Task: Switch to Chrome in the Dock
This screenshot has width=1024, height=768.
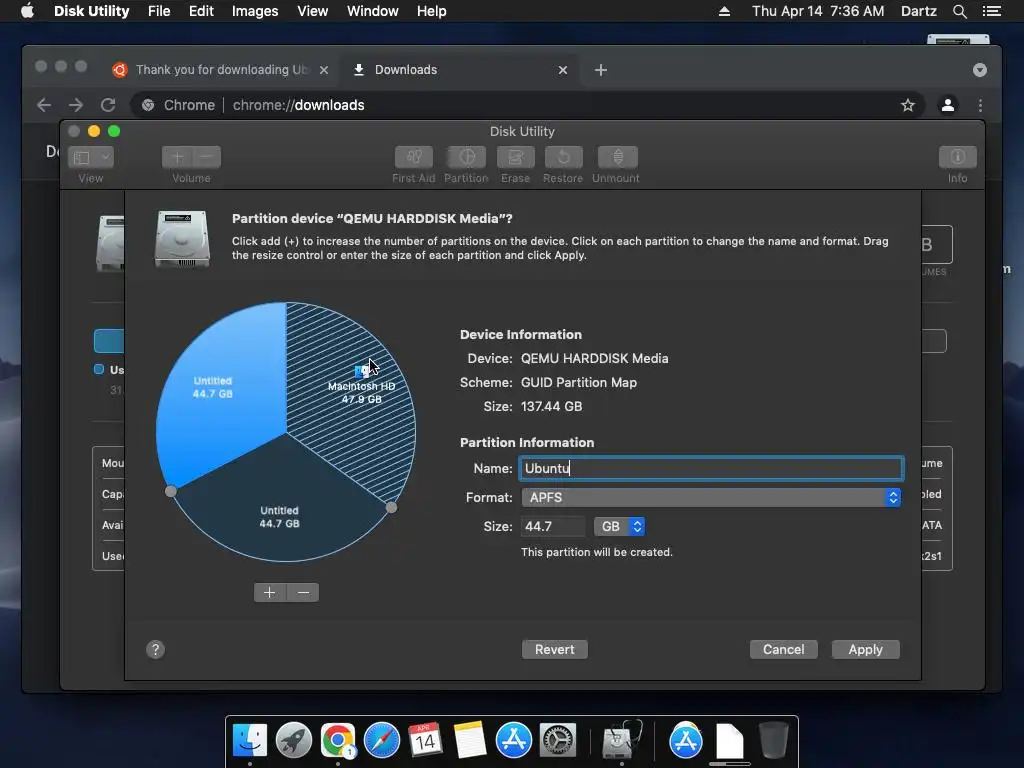Action: tap(338, 741)
